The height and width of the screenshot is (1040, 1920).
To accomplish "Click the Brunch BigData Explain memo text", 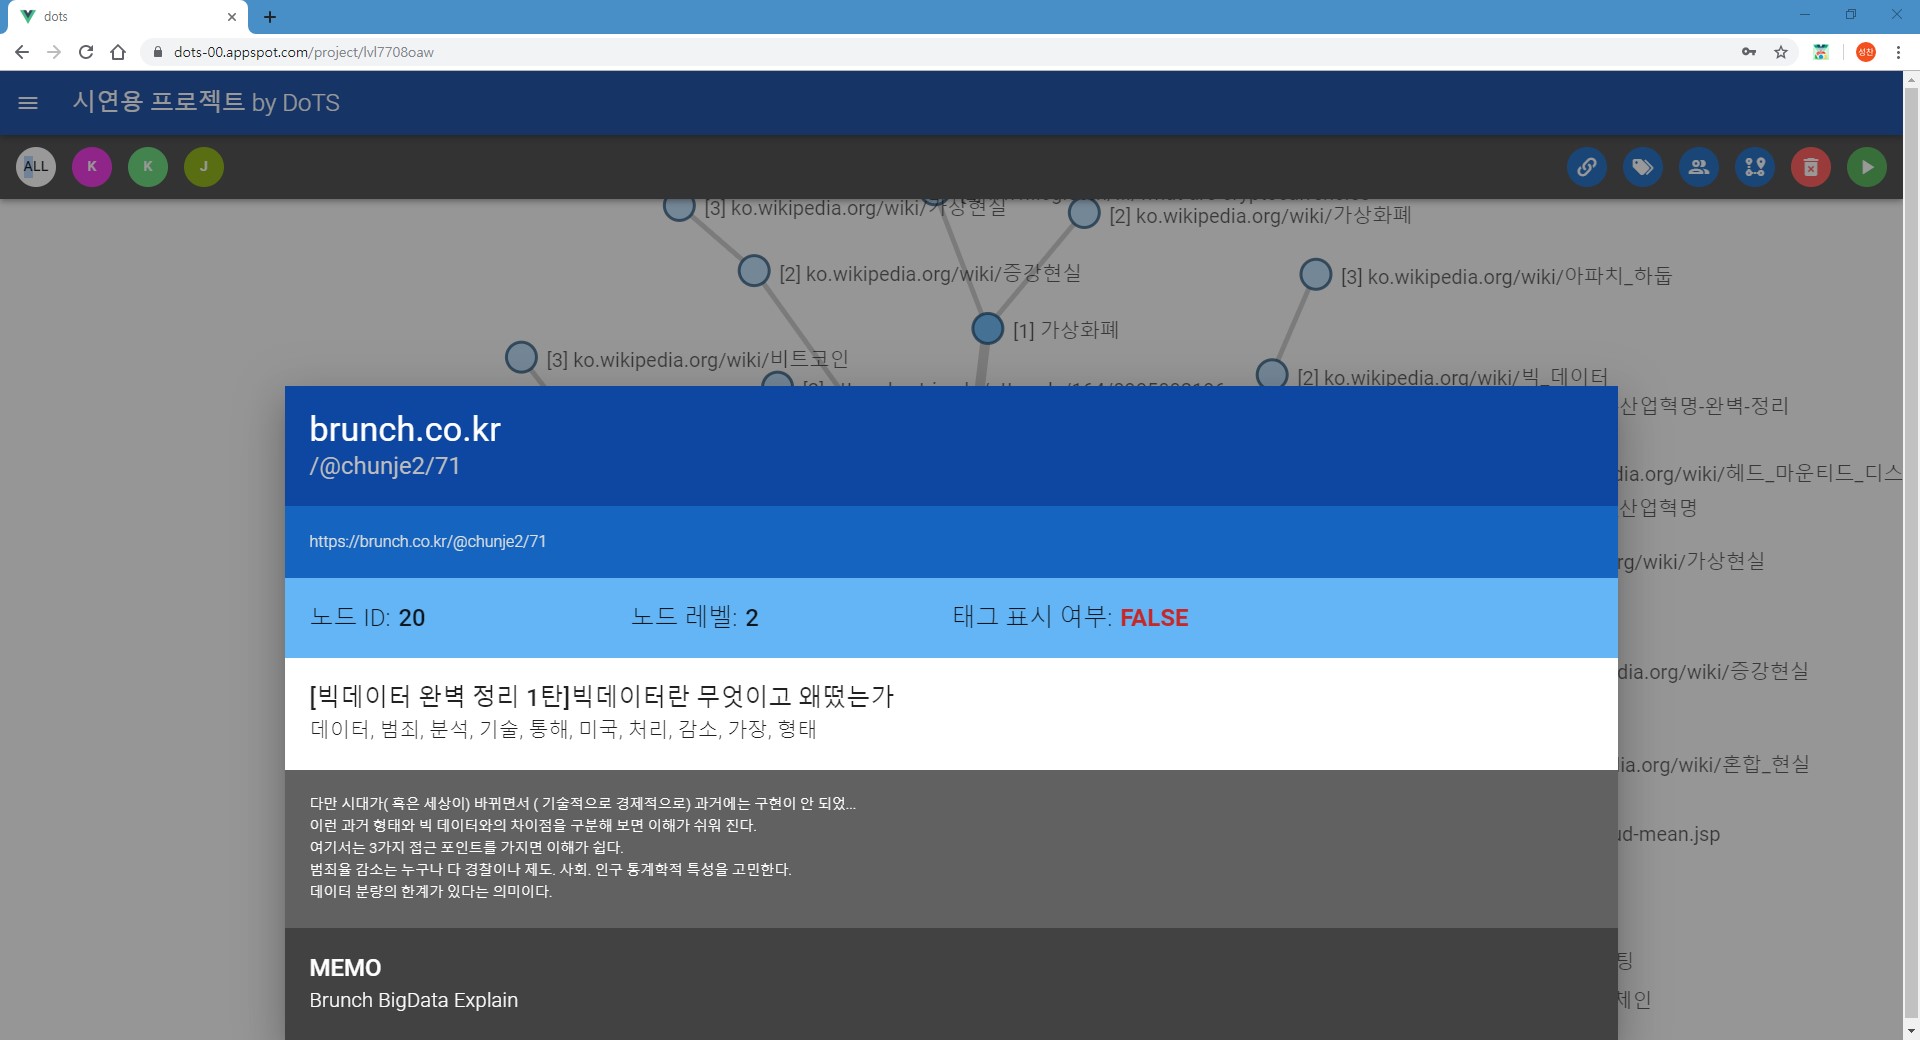I will [414, 1000].
